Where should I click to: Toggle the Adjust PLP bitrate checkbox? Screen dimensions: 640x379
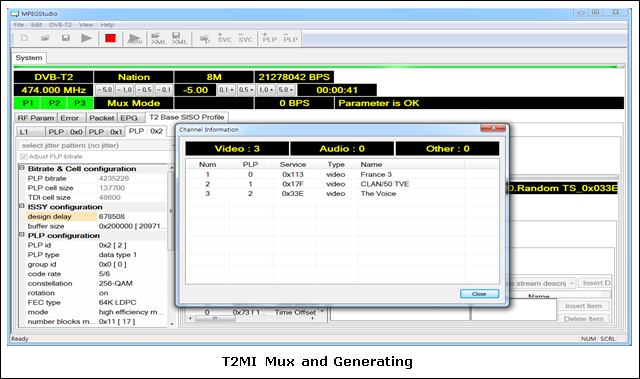(x=24, y=157)
